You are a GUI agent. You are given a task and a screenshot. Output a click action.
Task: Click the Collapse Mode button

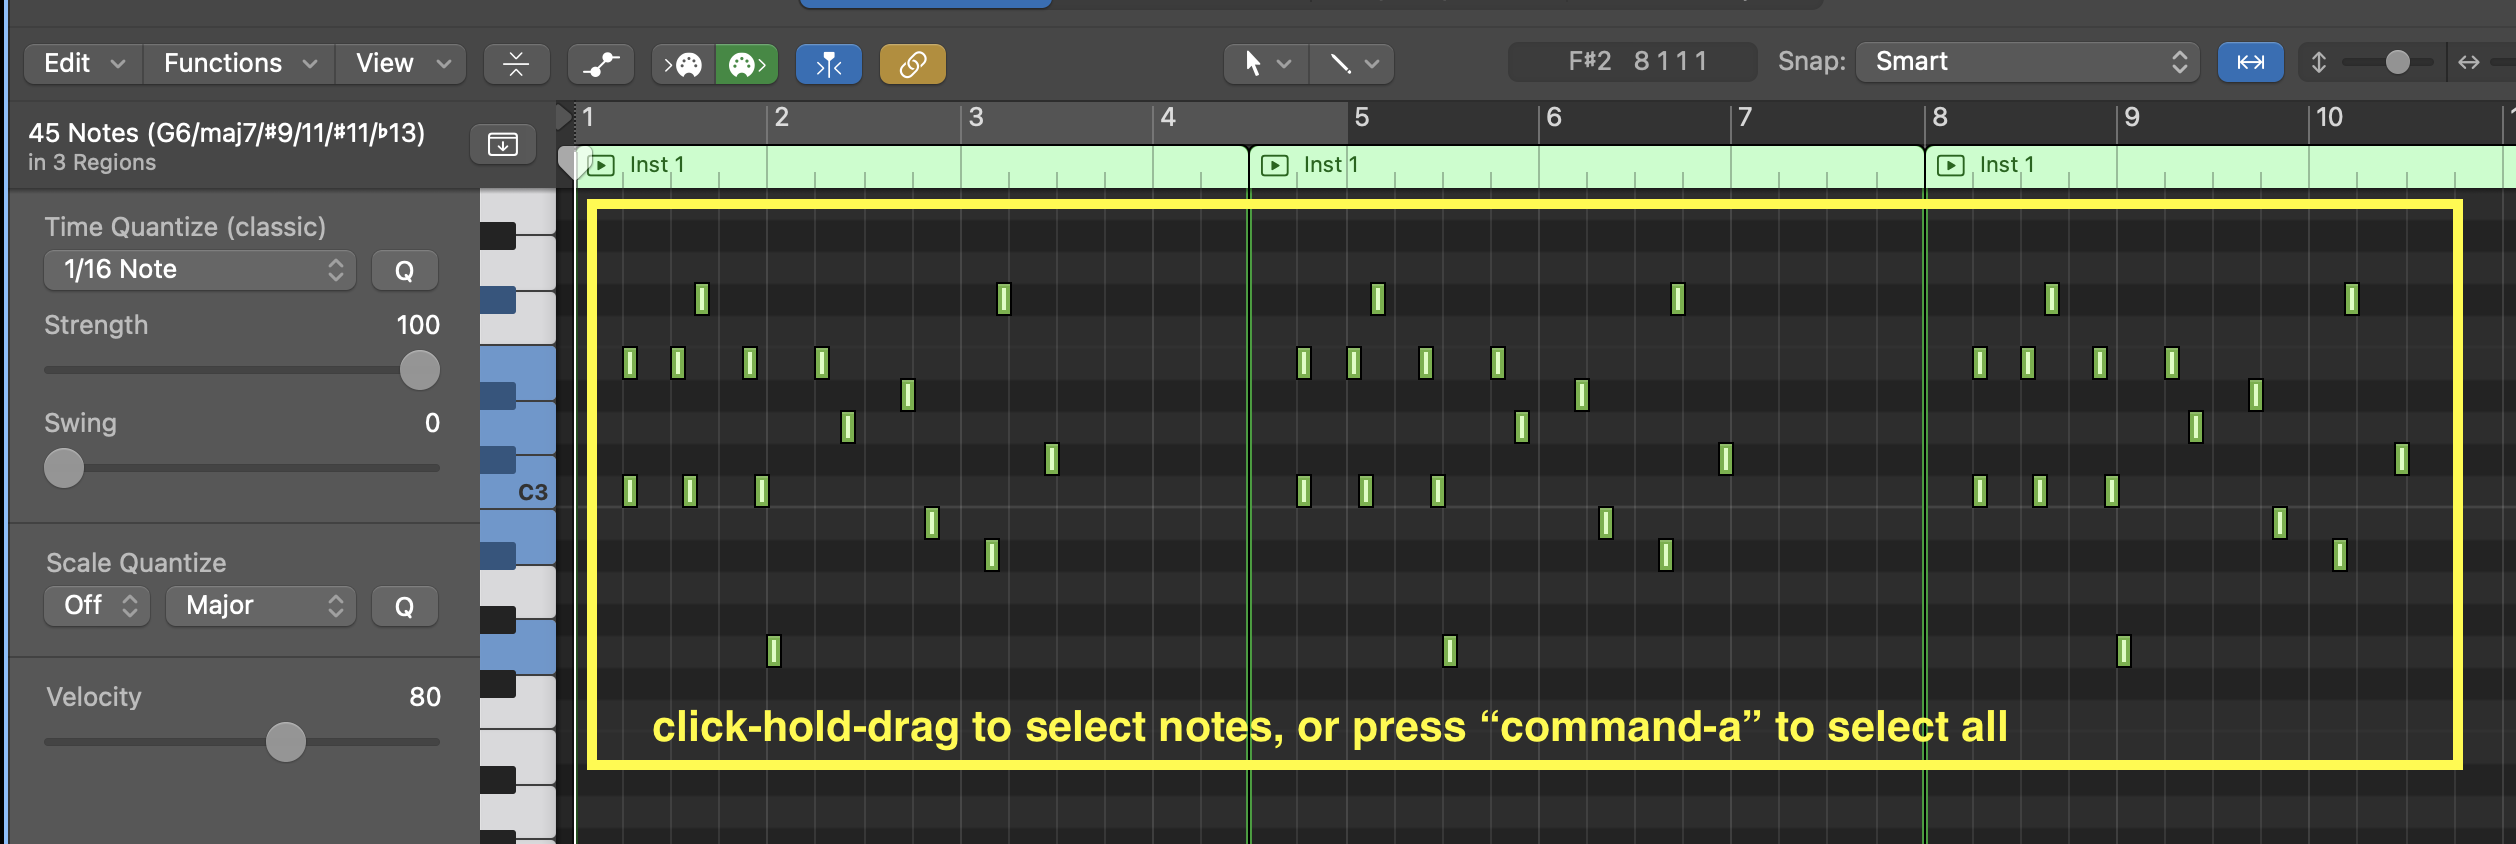[x=516, y=64]
